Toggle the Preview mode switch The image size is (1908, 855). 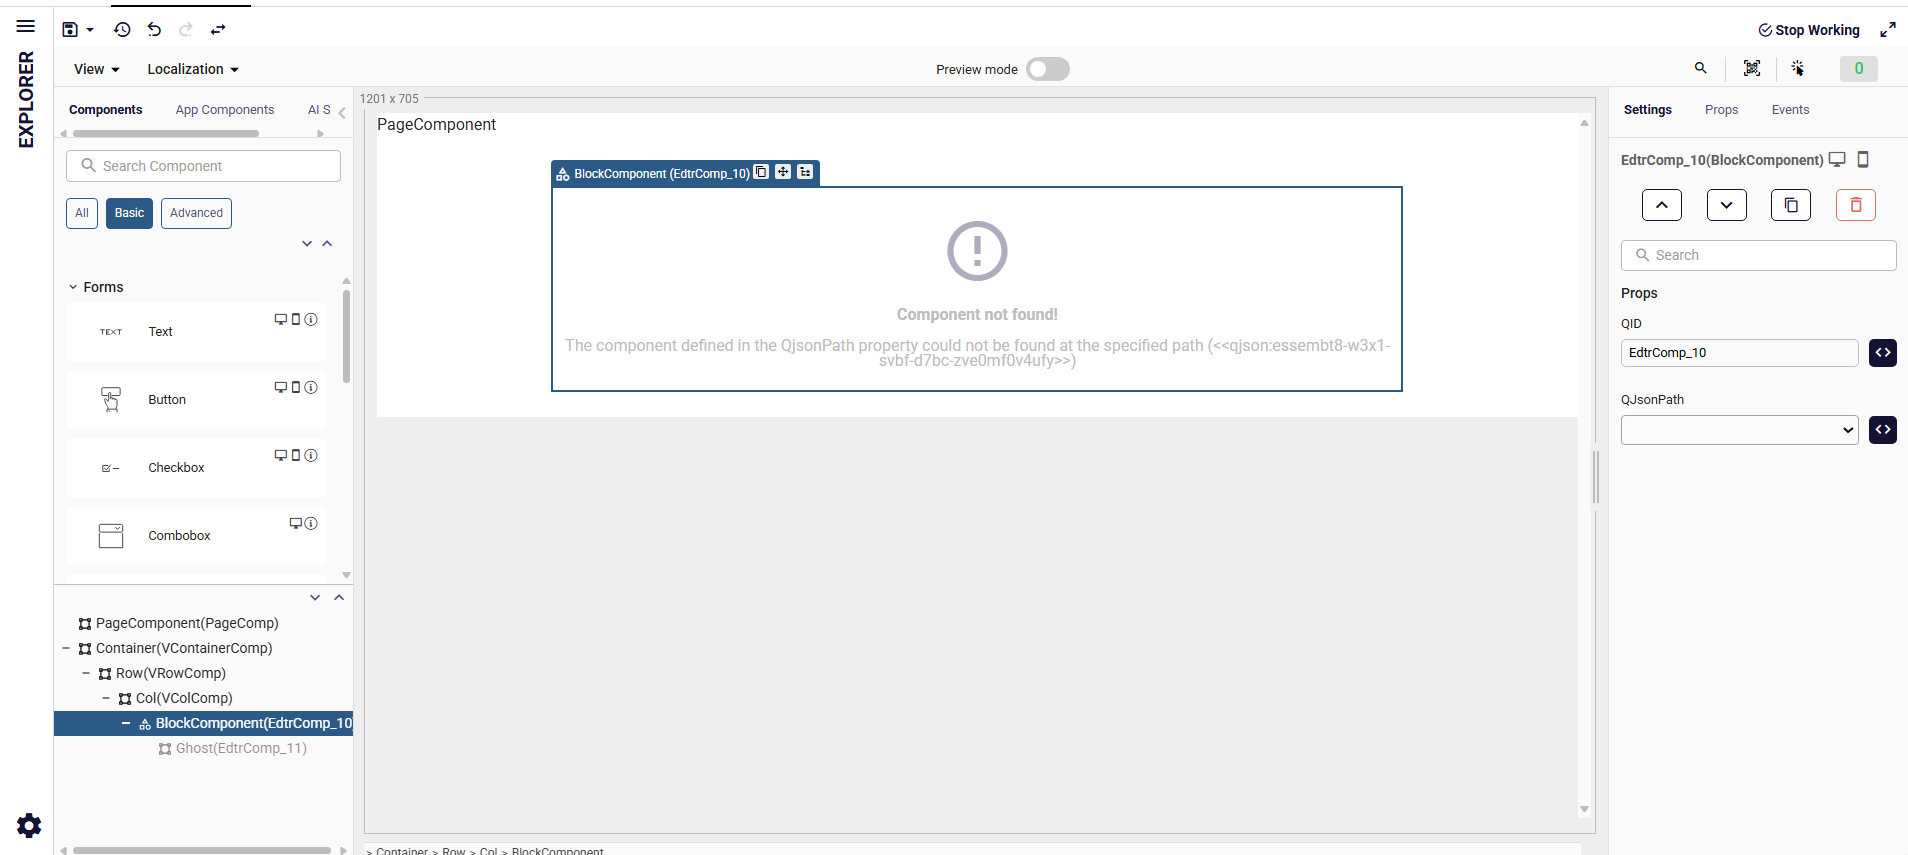click(1047, 69)
